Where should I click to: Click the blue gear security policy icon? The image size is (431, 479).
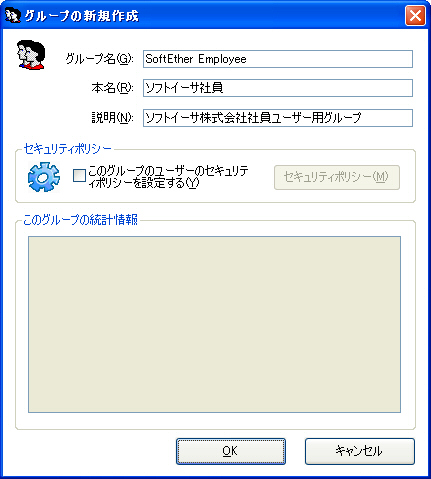click(44, 177)
